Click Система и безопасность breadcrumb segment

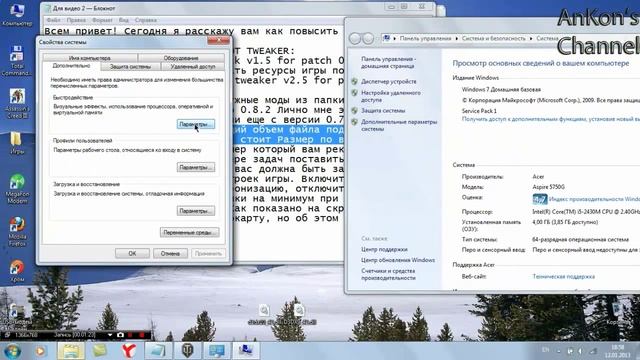[493, 38]
